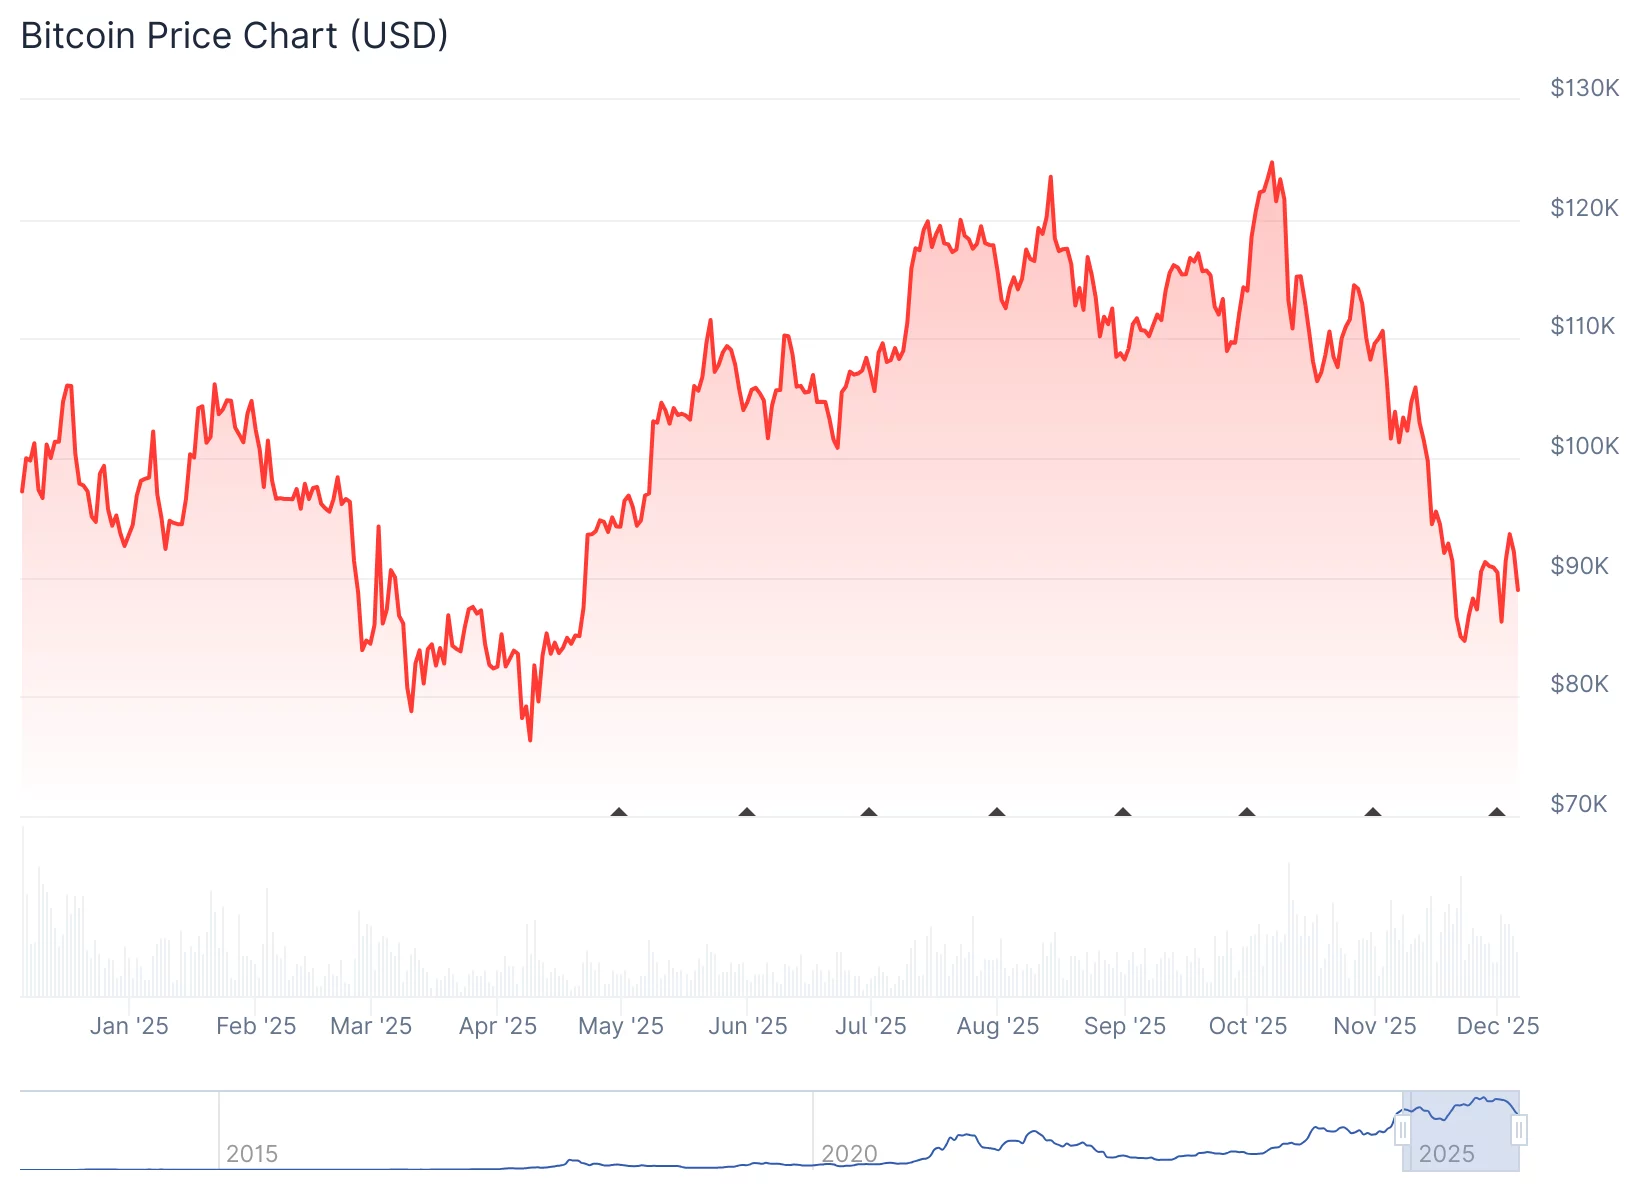Open the diamond event marker above Jul '25
Screen dimensions: 1644x1200
[x=869, y=812]
